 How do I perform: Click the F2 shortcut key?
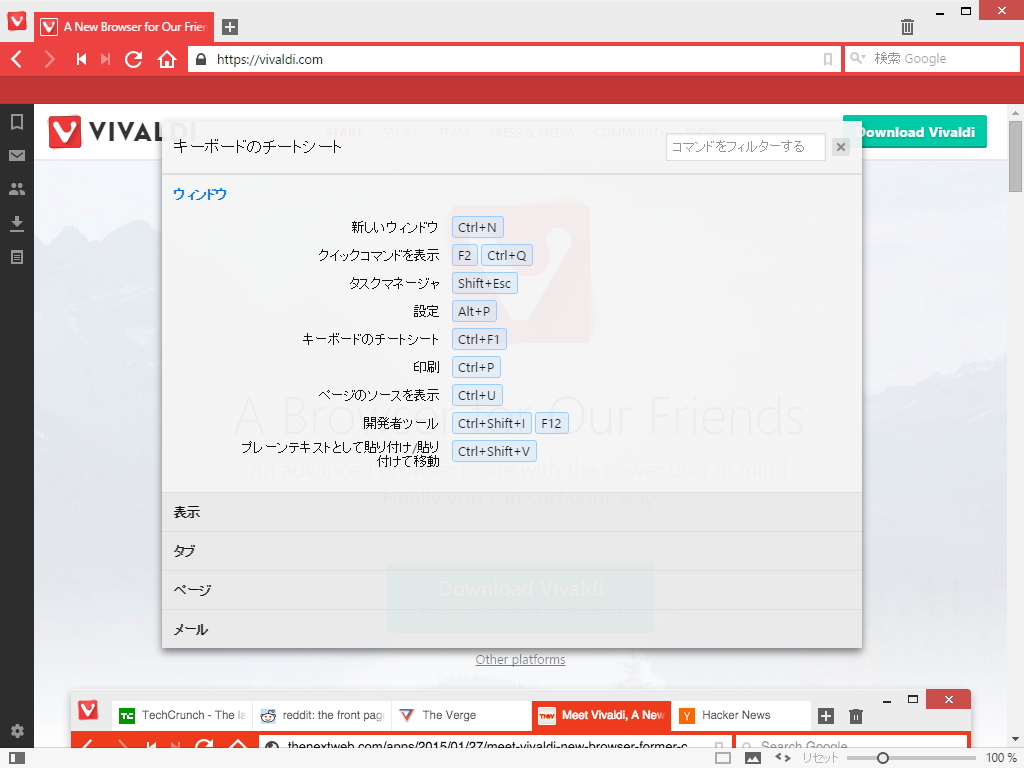tap(464, 255)
